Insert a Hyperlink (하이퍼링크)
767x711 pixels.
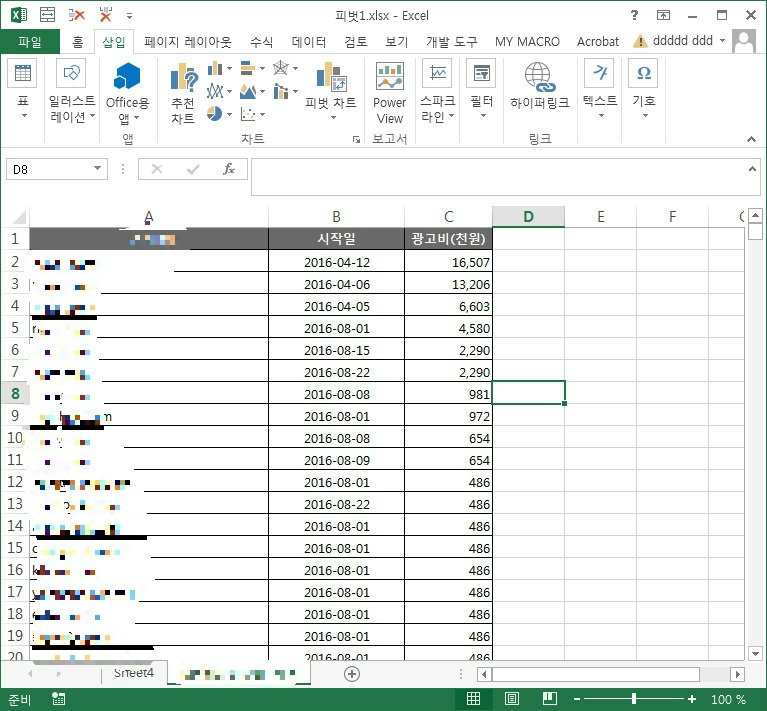tap(540, 86)
